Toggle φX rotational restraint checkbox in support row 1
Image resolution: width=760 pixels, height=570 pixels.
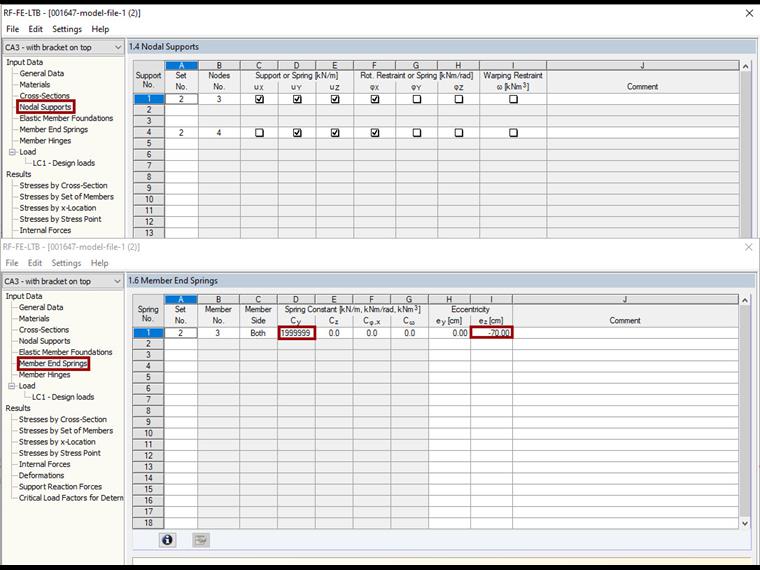[375, 99]
